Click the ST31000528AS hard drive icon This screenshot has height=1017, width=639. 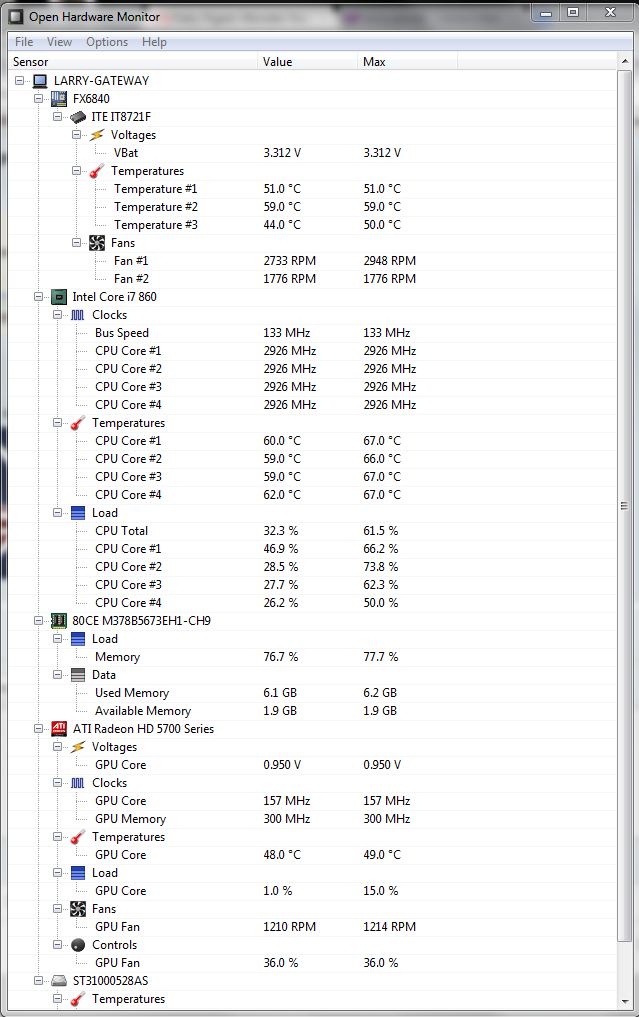click(59, 981)
